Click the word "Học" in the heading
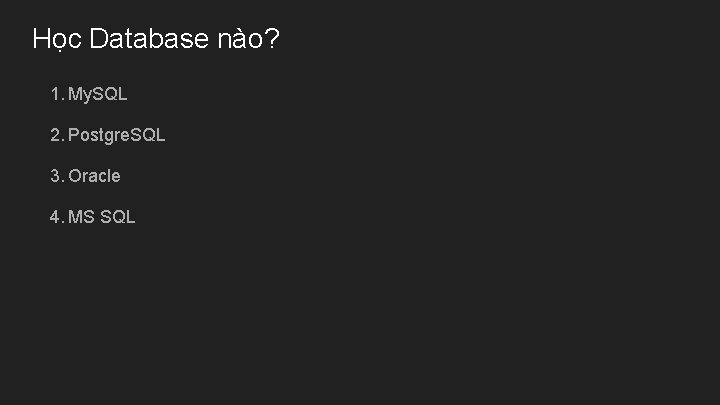The width and height of the screenshot is (720, 405). point(57,39)
